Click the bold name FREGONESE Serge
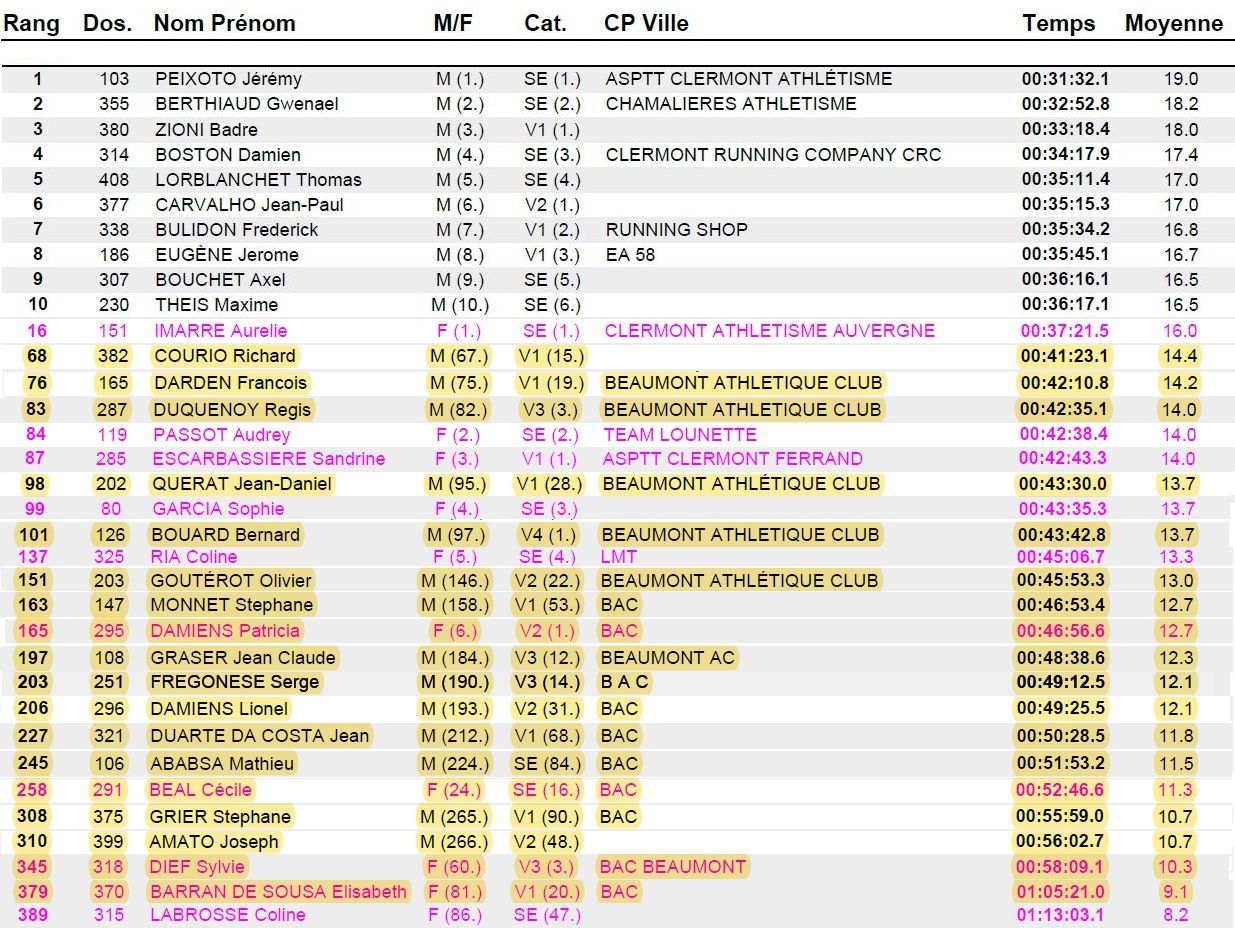Image resolution: width=1235 pixels, height=928 pixels. pyautogui.click(x=234, y=682)
